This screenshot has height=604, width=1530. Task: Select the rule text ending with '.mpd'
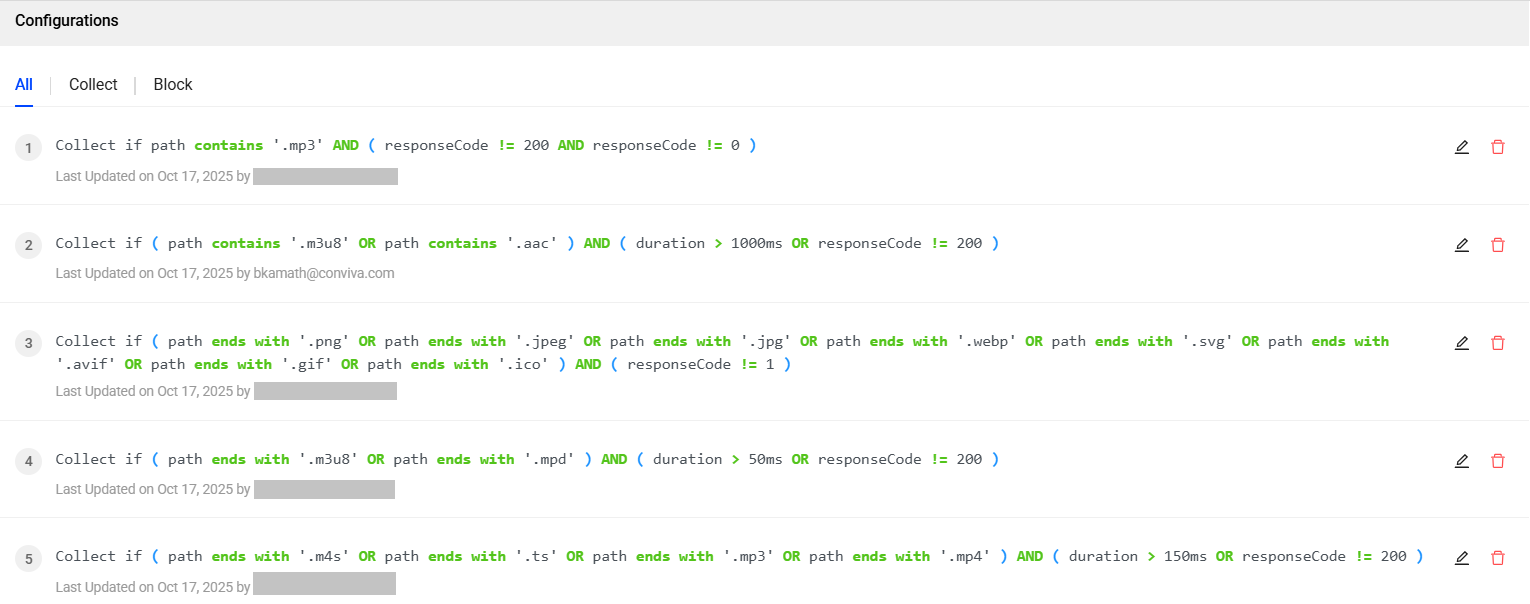[x=527, y=459]
